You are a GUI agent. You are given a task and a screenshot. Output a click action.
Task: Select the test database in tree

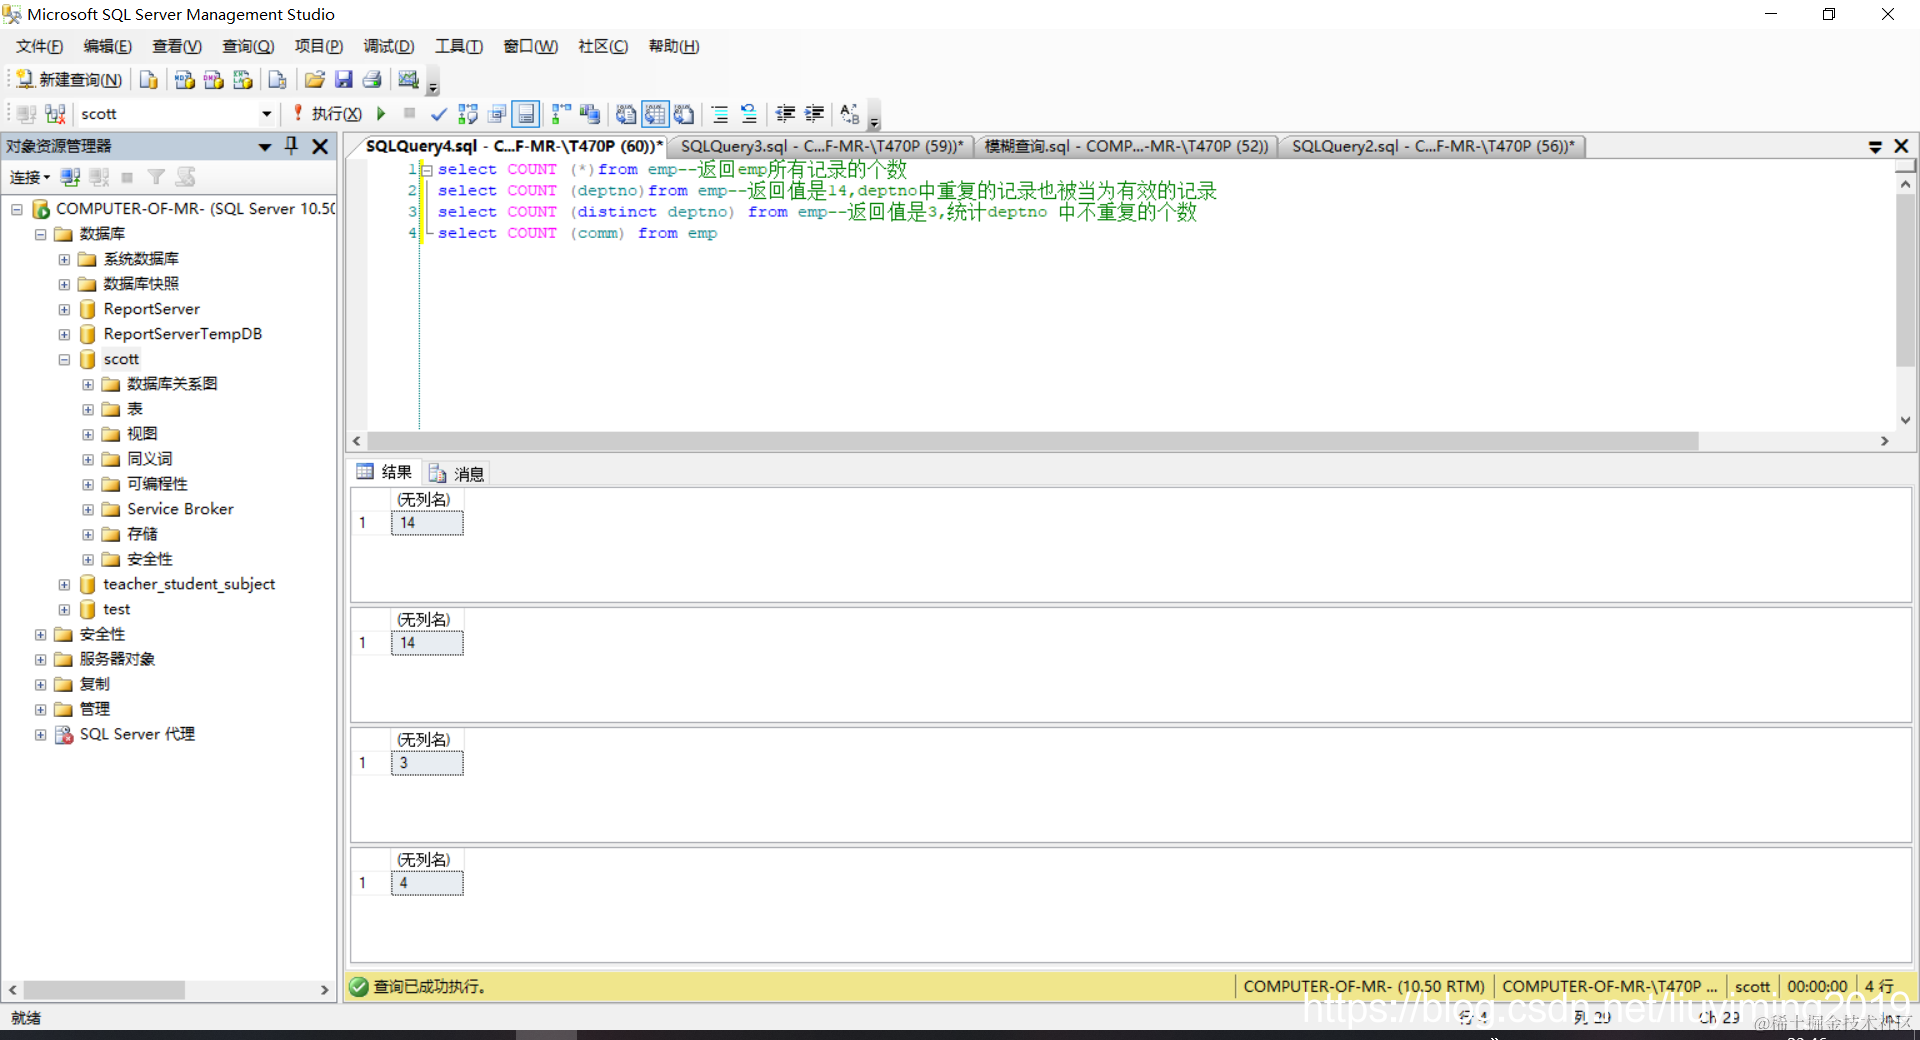(x=116, y=609)
